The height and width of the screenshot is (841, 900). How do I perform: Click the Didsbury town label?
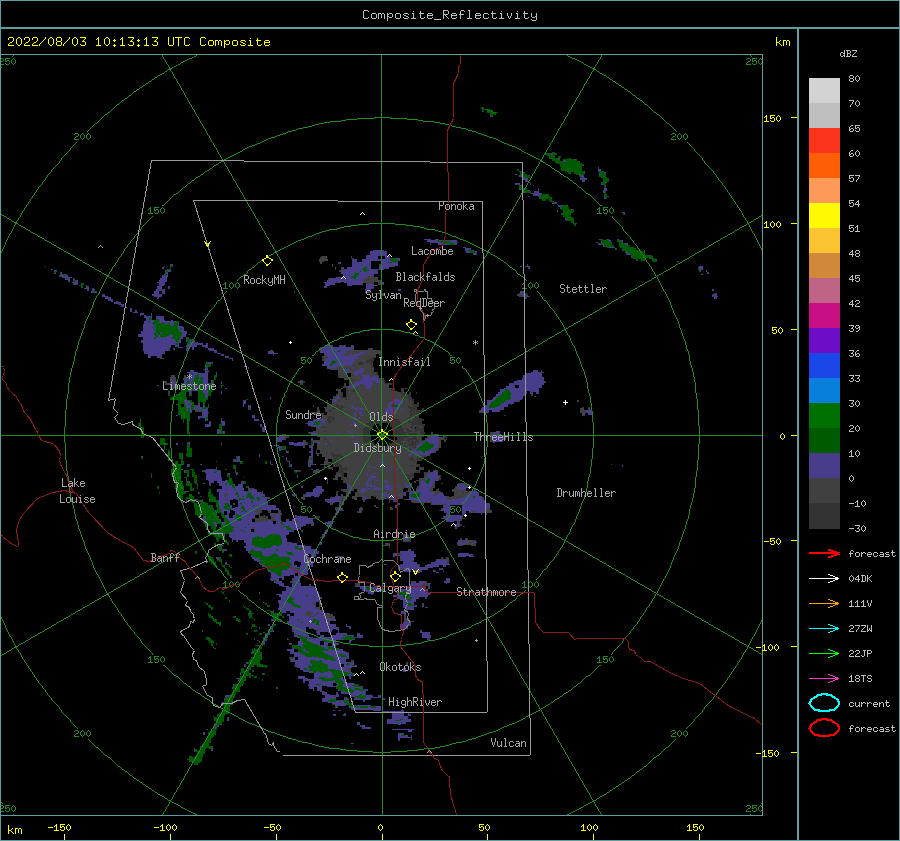(377, 448)
